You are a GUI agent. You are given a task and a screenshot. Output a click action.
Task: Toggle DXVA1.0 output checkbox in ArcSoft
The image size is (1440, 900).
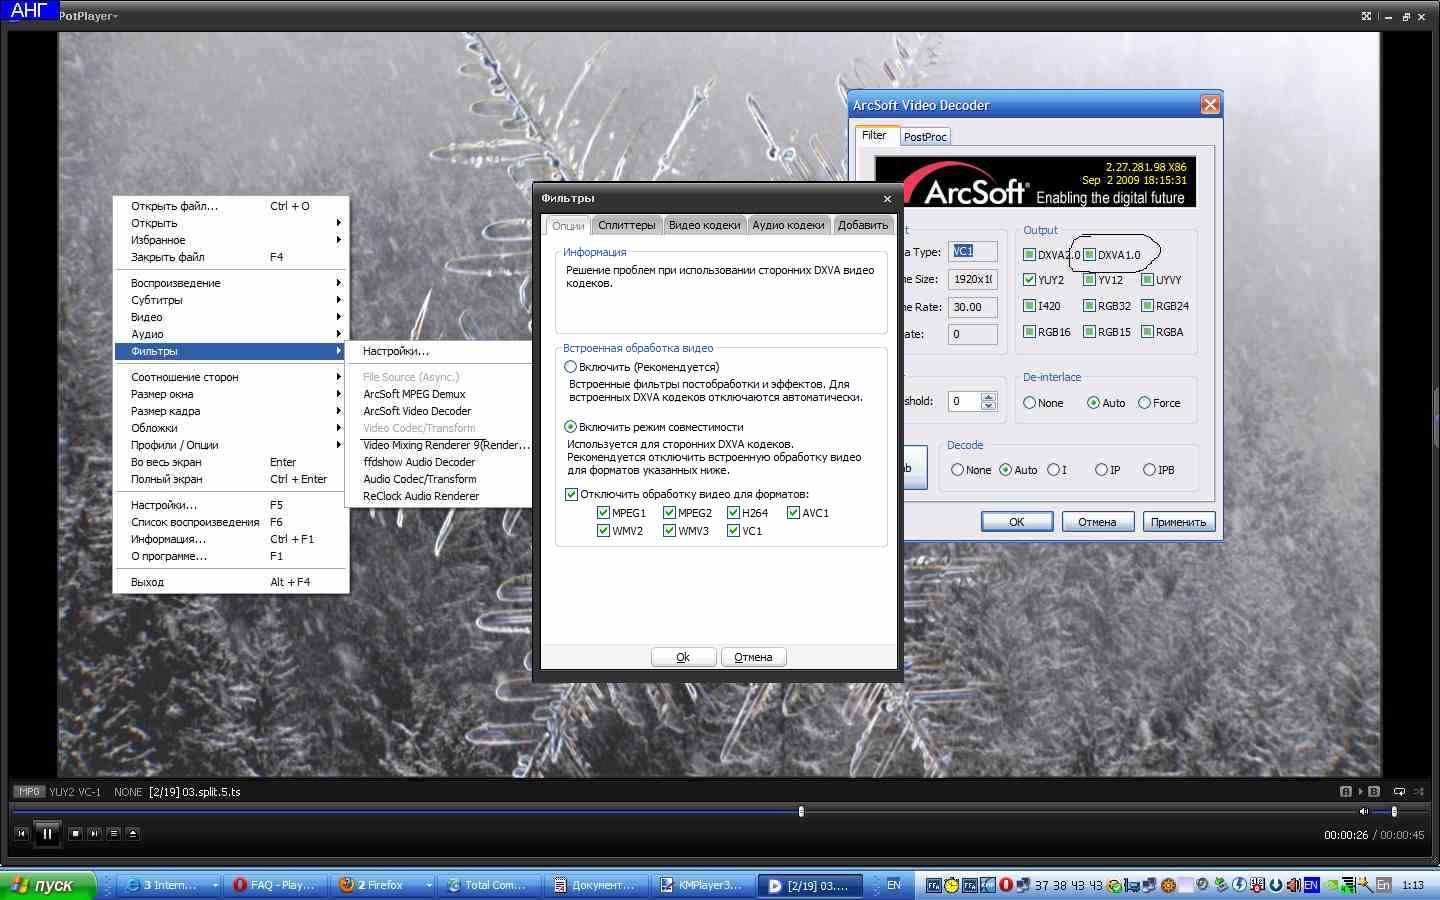point(1090,255)
